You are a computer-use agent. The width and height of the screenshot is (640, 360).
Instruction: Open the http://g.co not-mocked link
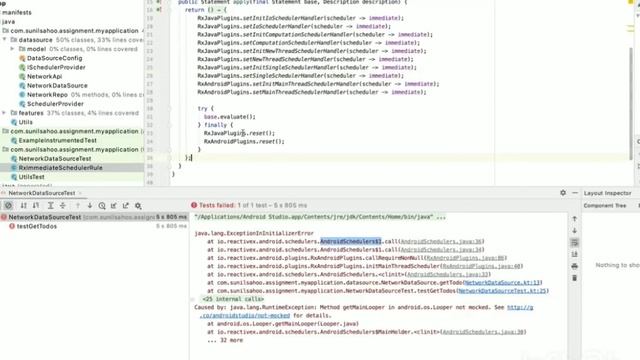coord(520,307)
